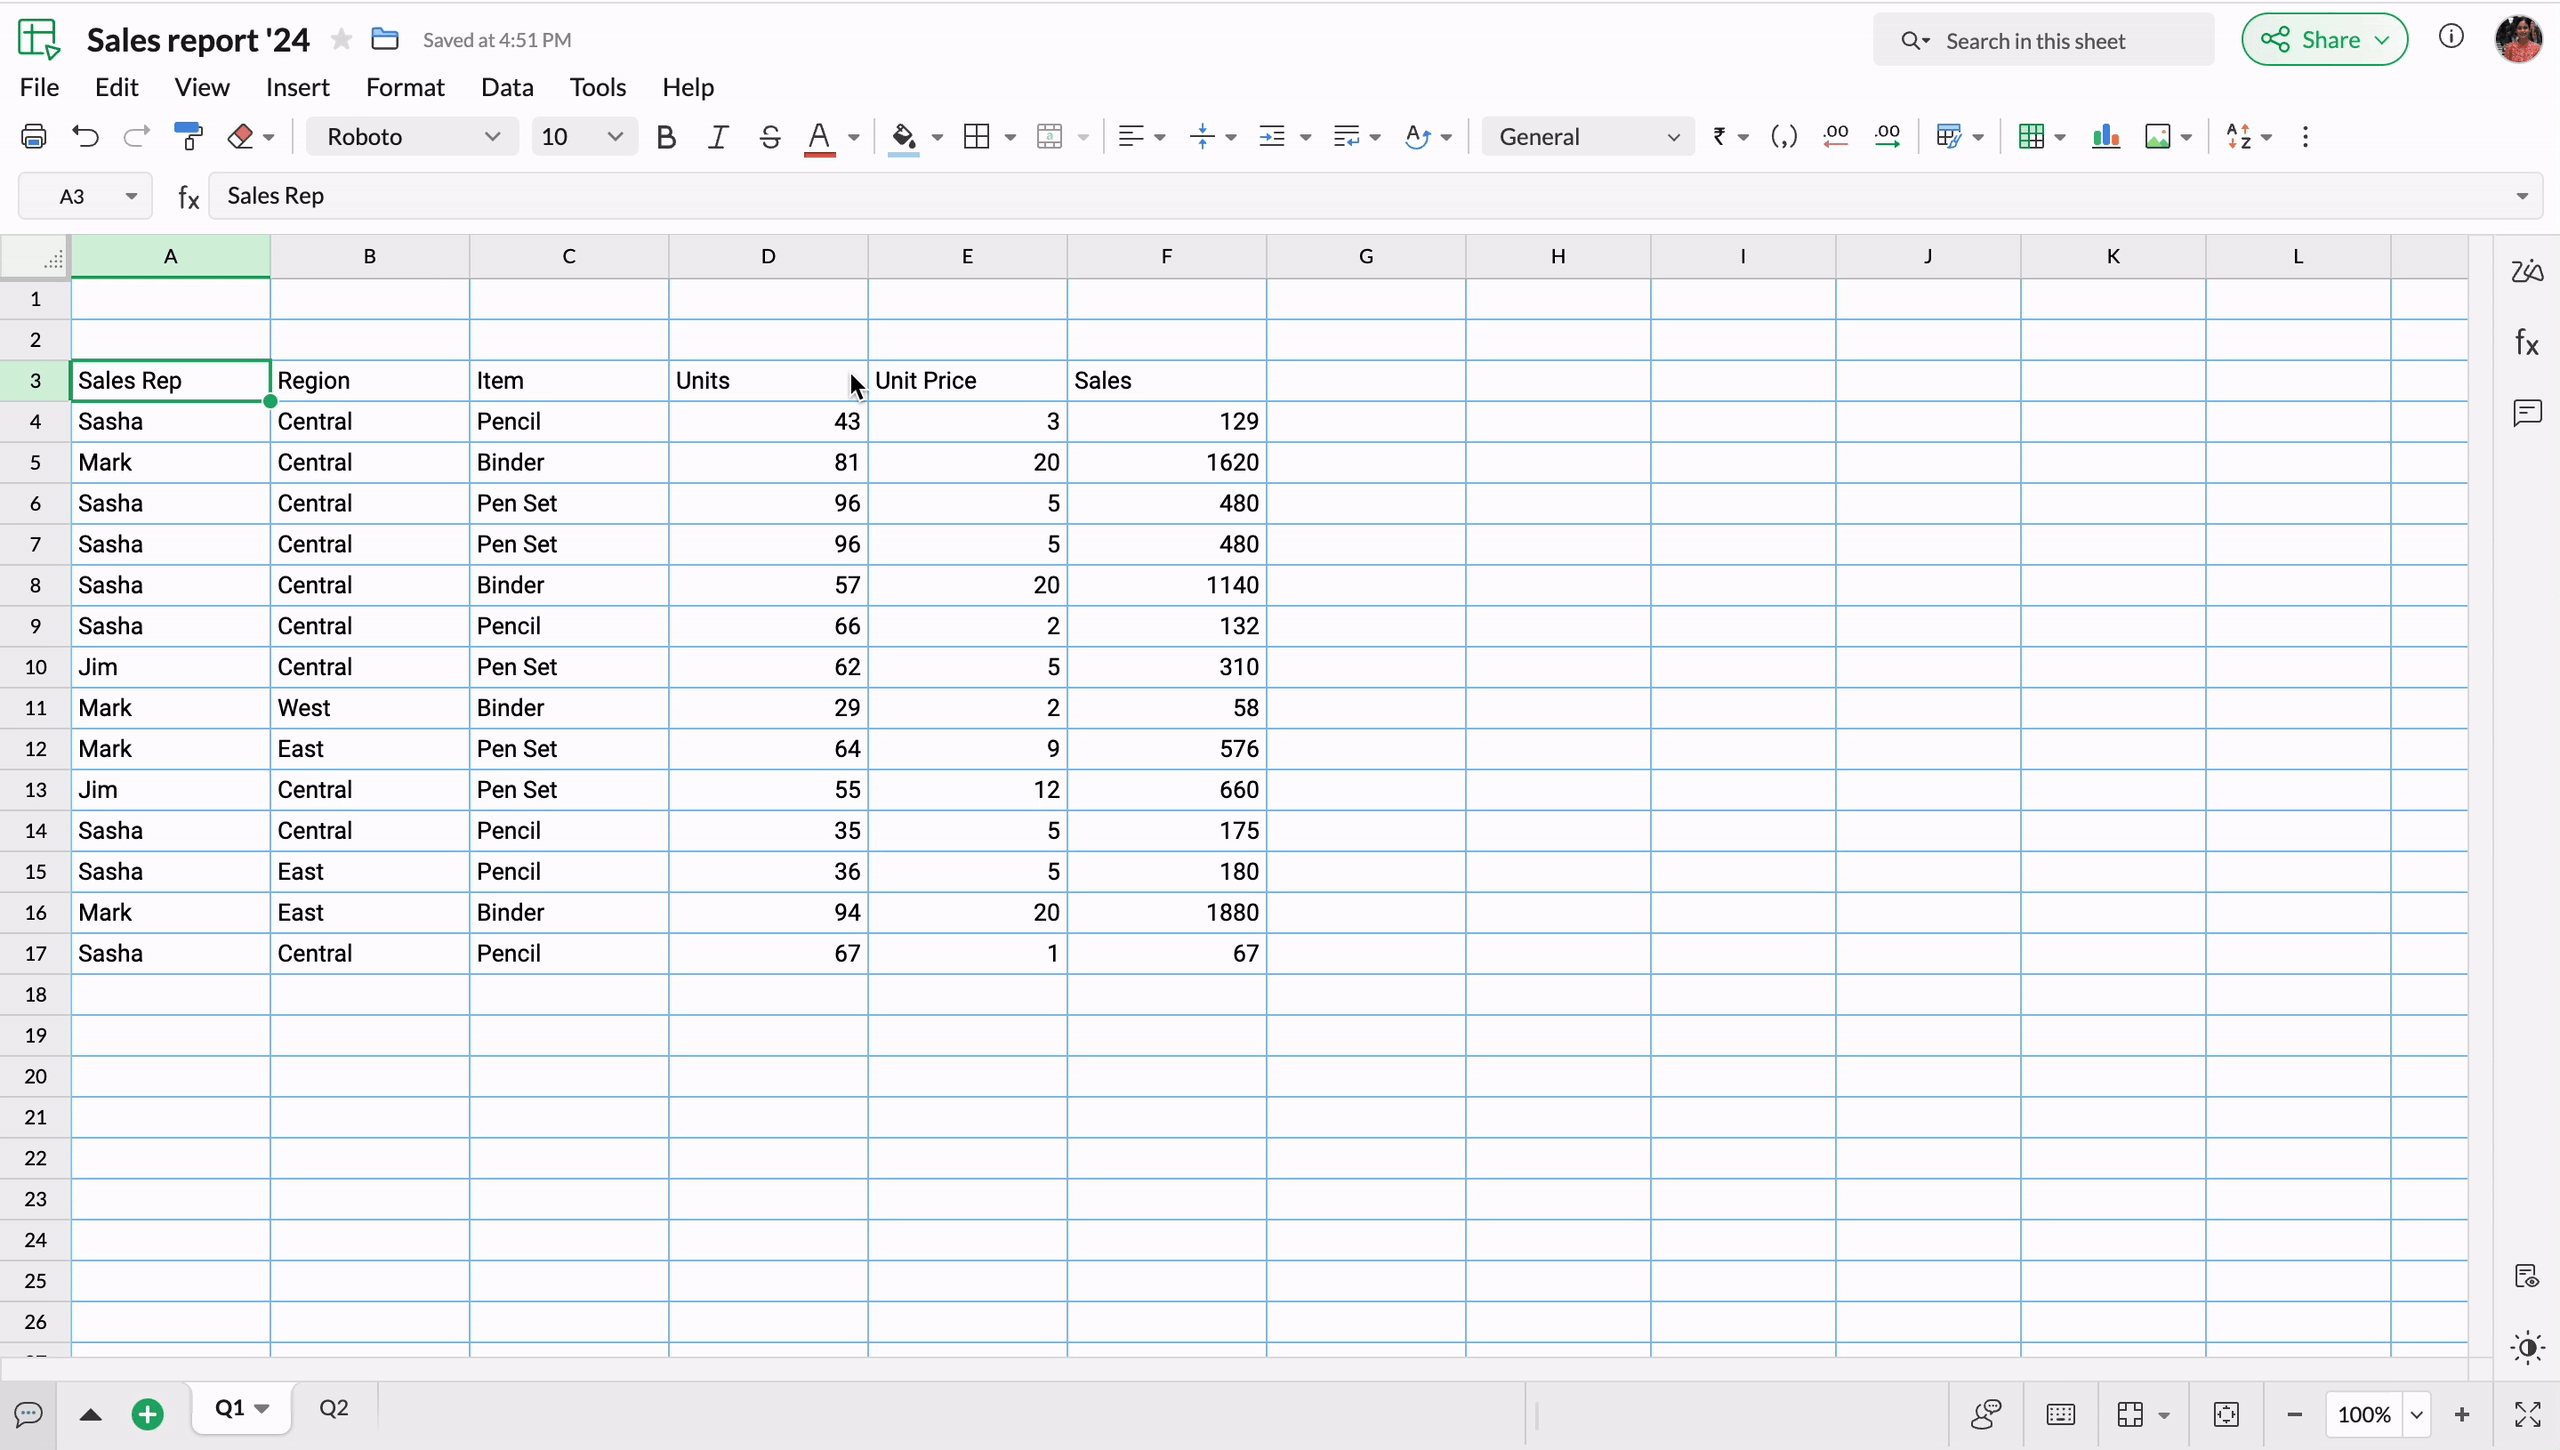This screenshot has height=1450, width=2560.
Task: Add a new sheet with plus icon
Action: click(x=148, y=1414)
